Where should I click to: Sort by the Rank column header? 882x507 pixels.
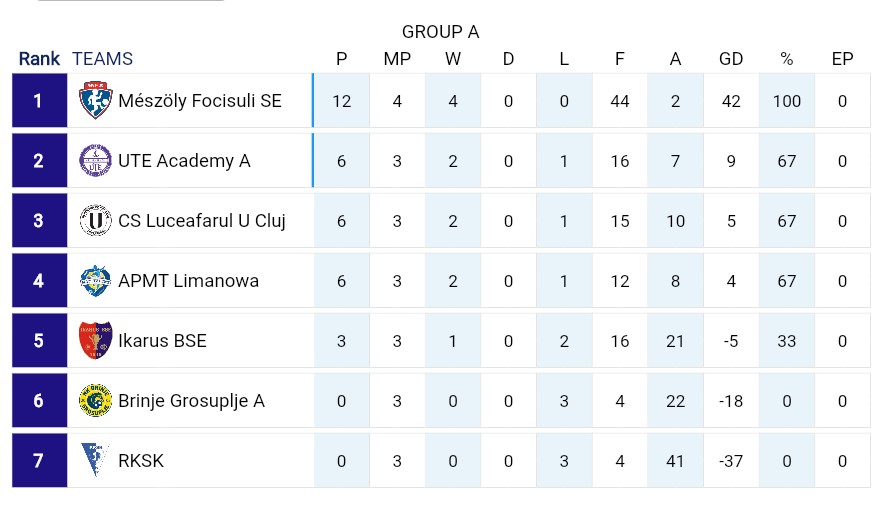[x=39, y=59]
